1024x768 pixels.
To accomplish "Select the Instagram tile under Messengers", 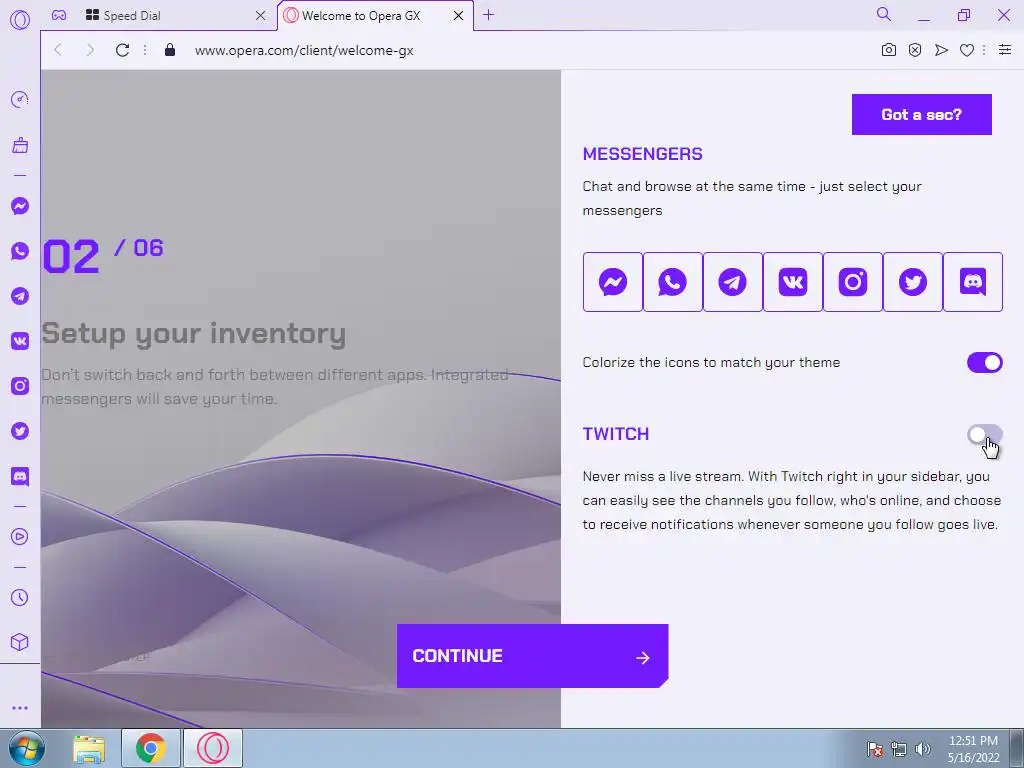I will tap(853, 282).
